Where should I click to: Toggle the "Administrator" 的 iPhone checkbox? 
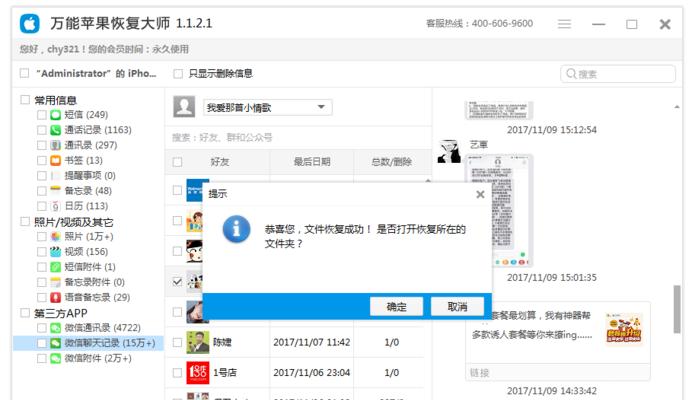25,73
